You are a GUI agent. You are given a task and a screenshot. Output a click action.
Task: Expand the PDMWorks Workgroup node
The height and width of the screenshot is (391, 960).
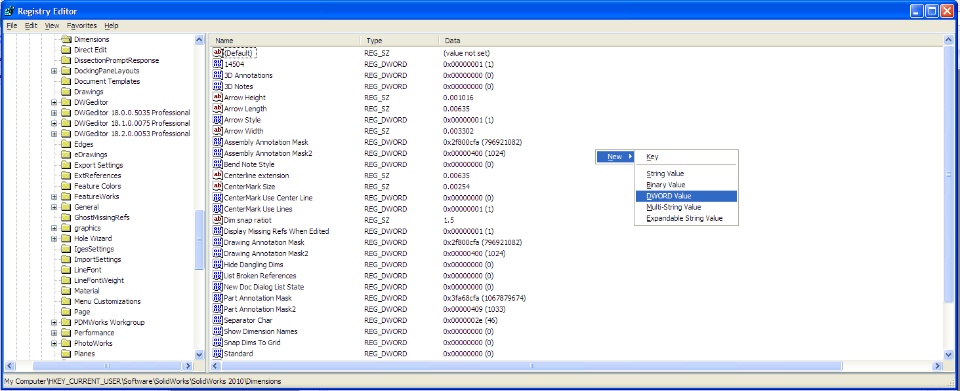tap(54, 322)
